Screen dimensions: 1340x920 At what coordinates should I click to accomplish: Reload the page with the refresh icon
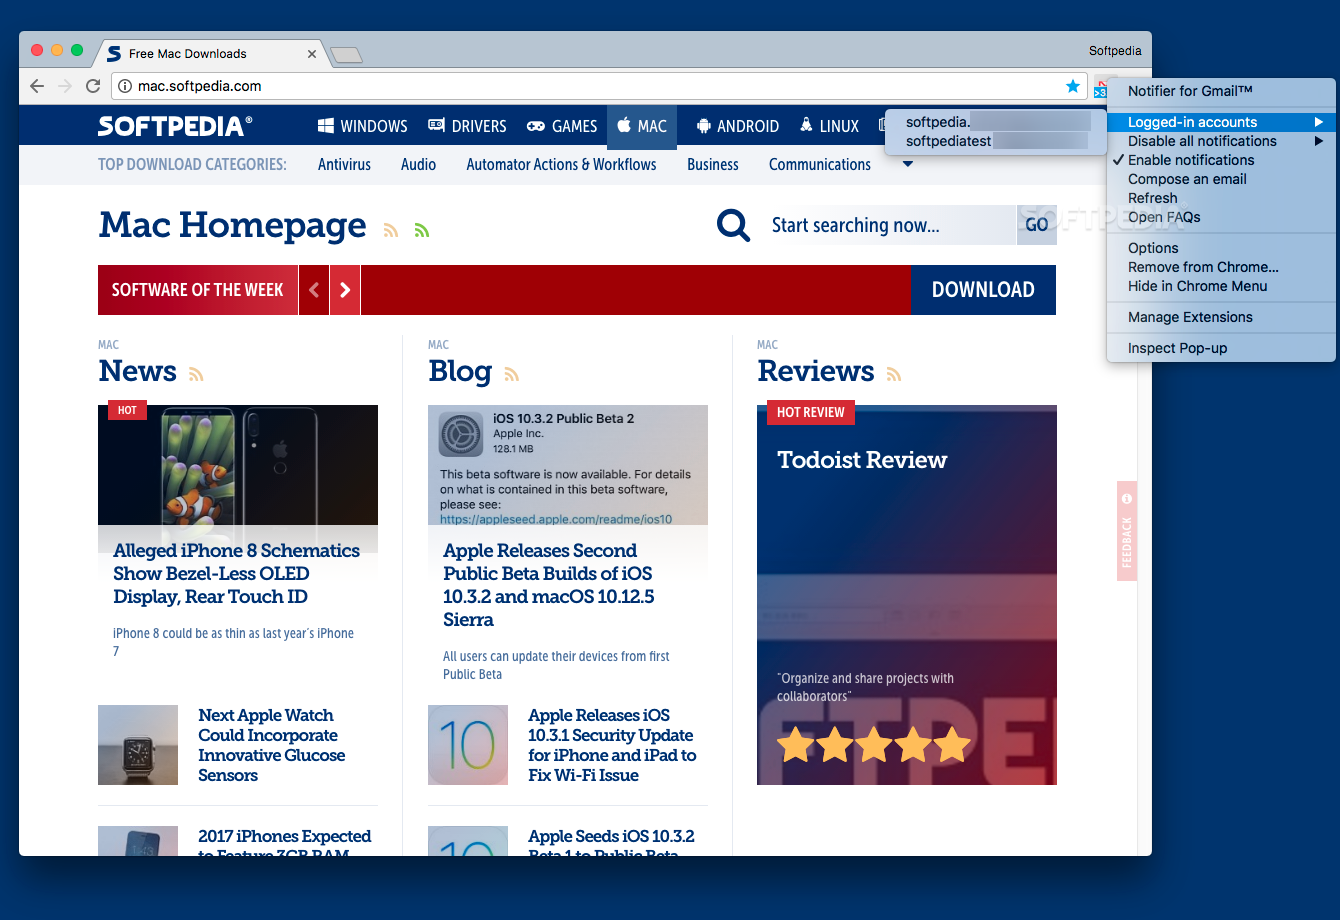(93, 86)
